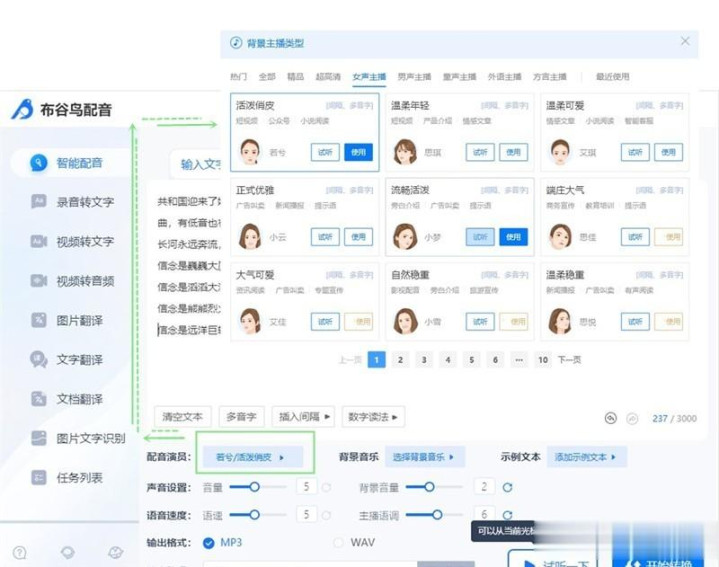Click 试听 on the 活泼俏皮 card
This screenshot has width=719, height=567.
point(325,152)
